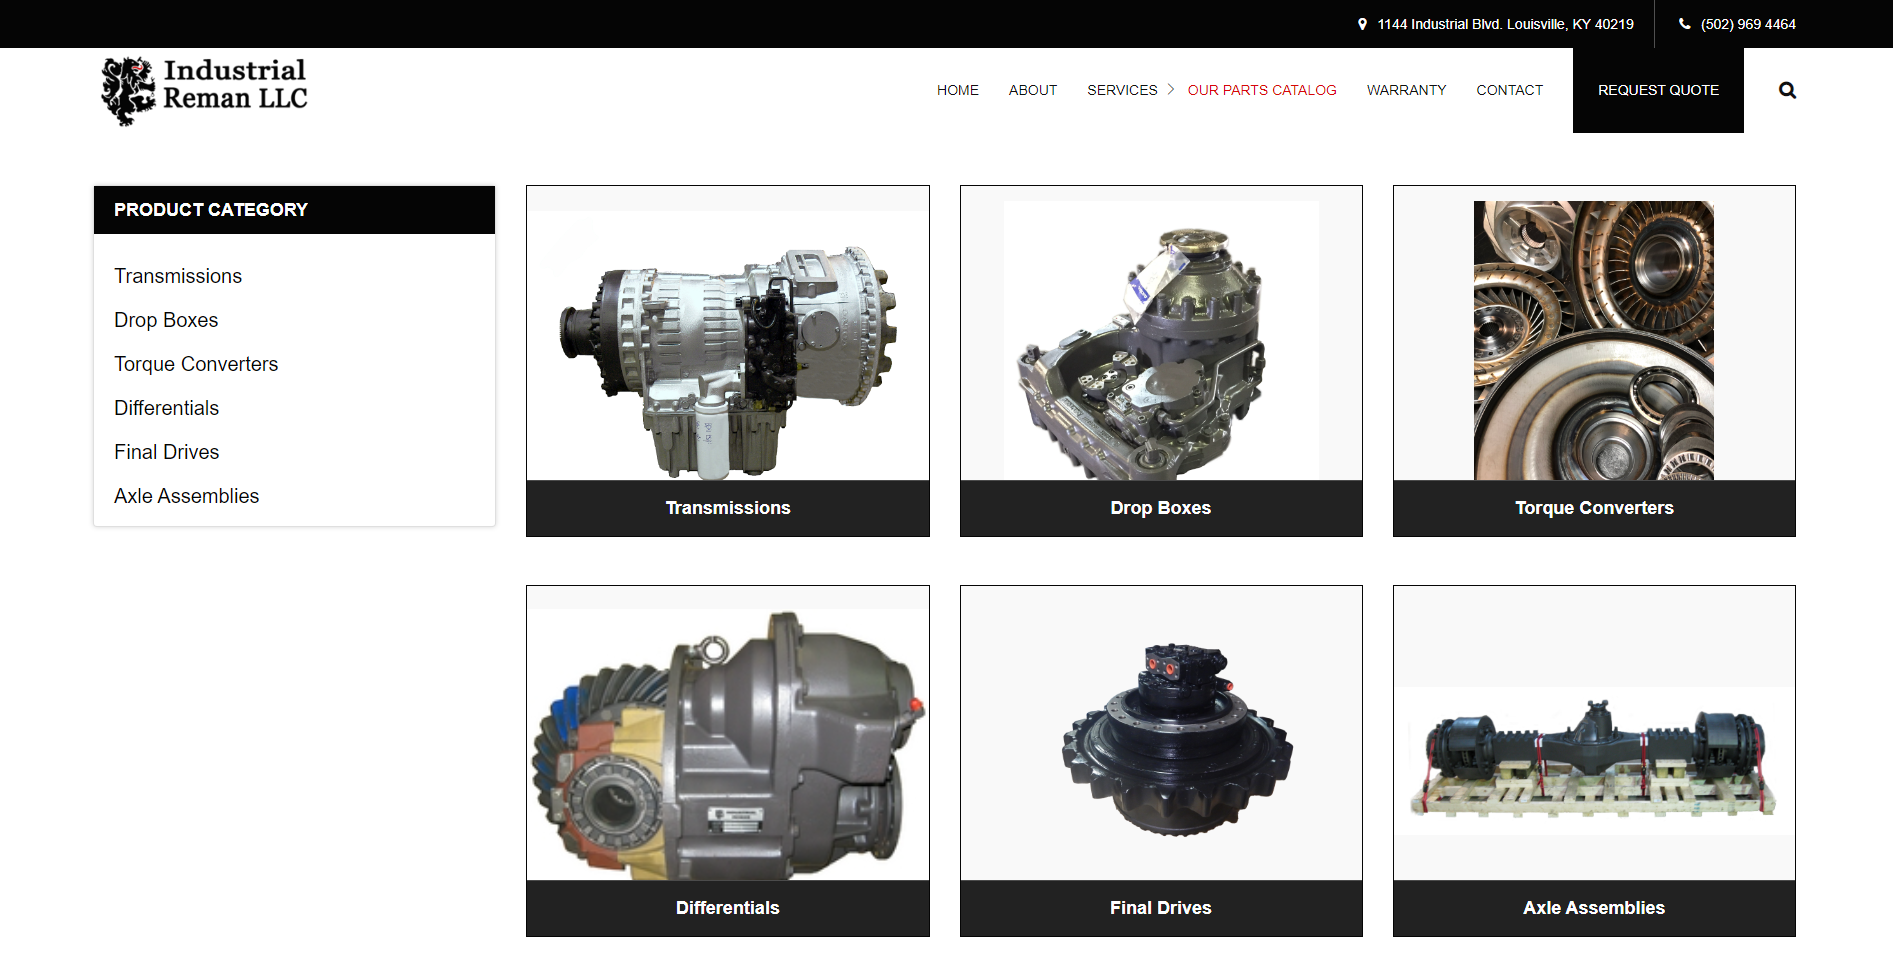Open the search magnifier icon
Image resolution: width=1893 pixels, height=963 pixels.
coord(1786,90)
